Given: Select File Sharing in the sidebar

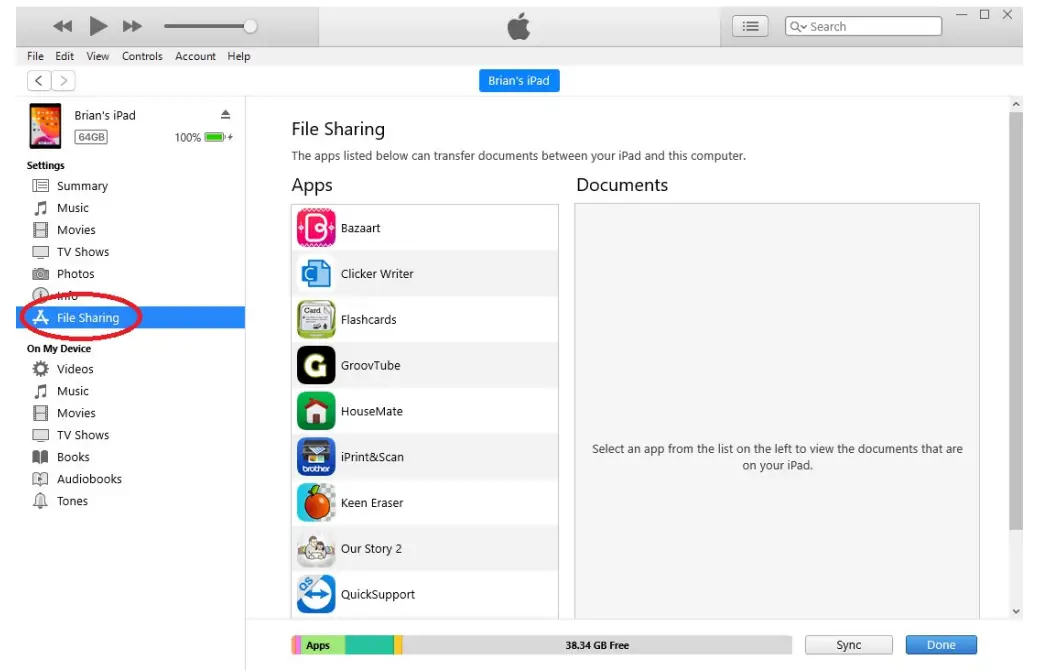Looking at the screenshot, I should (x=130, y=317).
